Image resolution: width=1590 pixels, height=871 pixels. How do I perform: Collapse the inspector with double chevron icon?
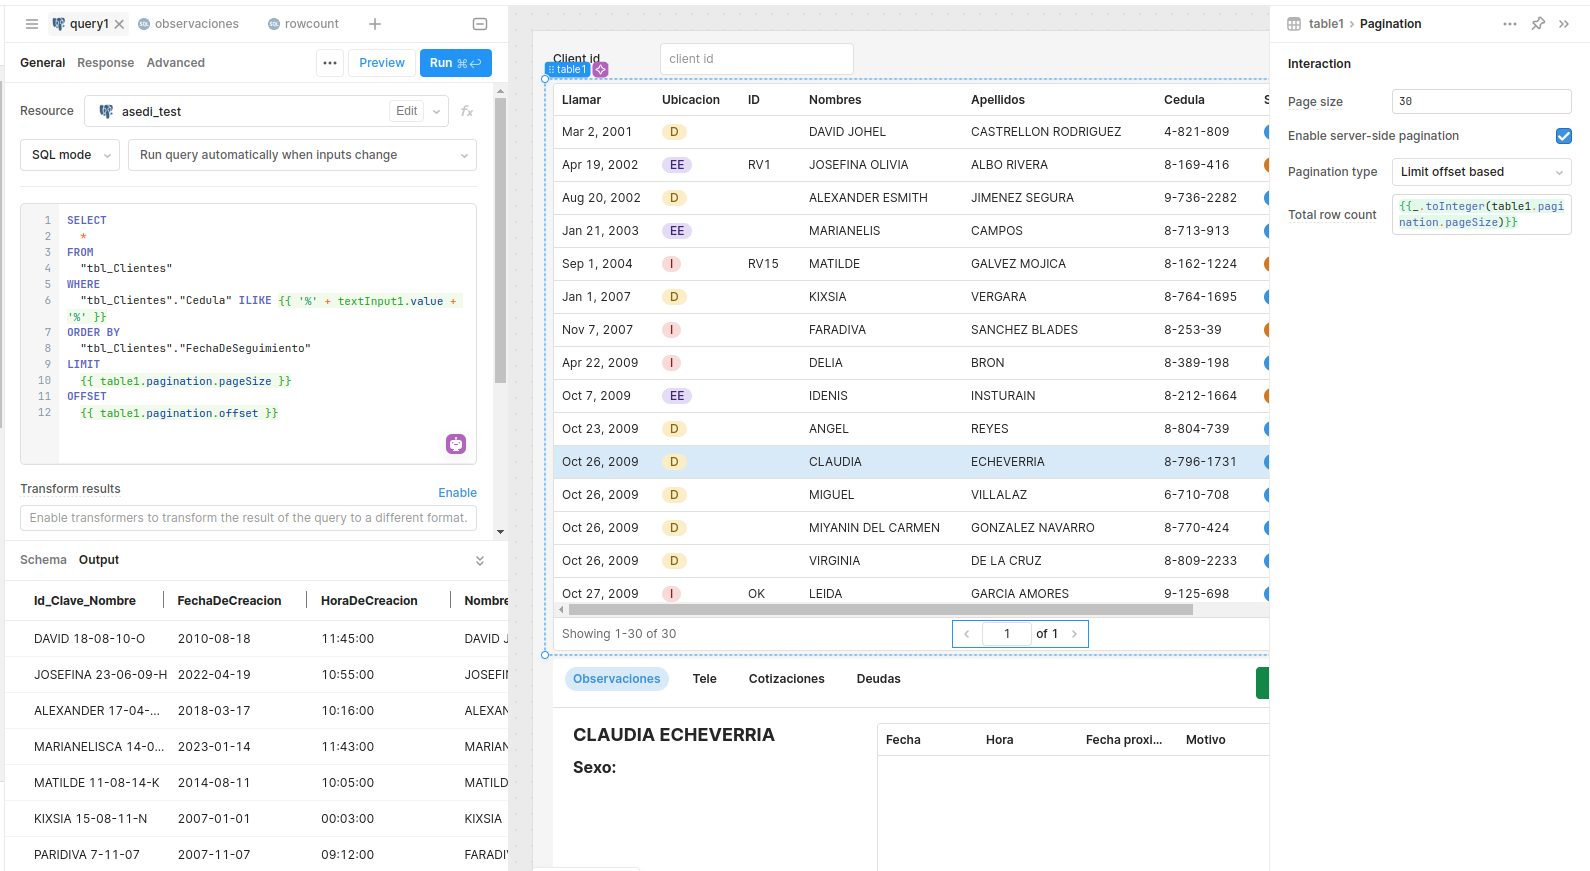tap(1564, 24)
